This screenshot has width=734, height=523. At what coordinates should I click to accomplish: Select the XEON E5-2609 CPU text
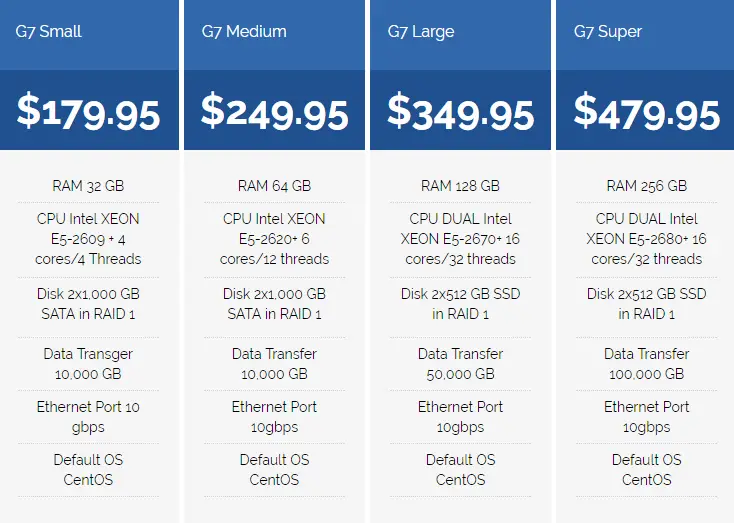point(88,239)
